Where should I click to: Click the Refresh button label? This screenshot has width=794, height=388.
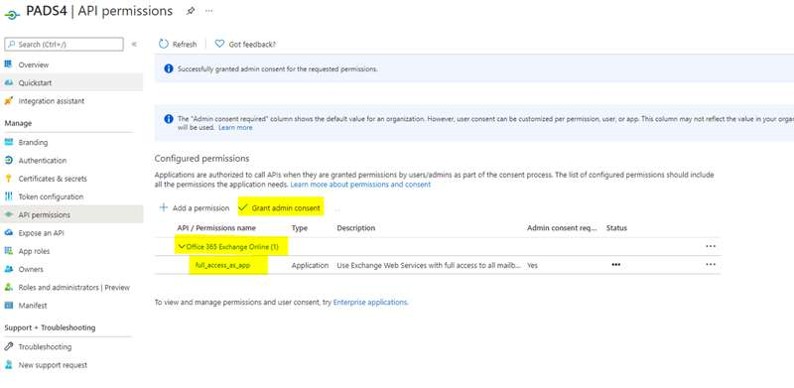[x=184, y=45]
